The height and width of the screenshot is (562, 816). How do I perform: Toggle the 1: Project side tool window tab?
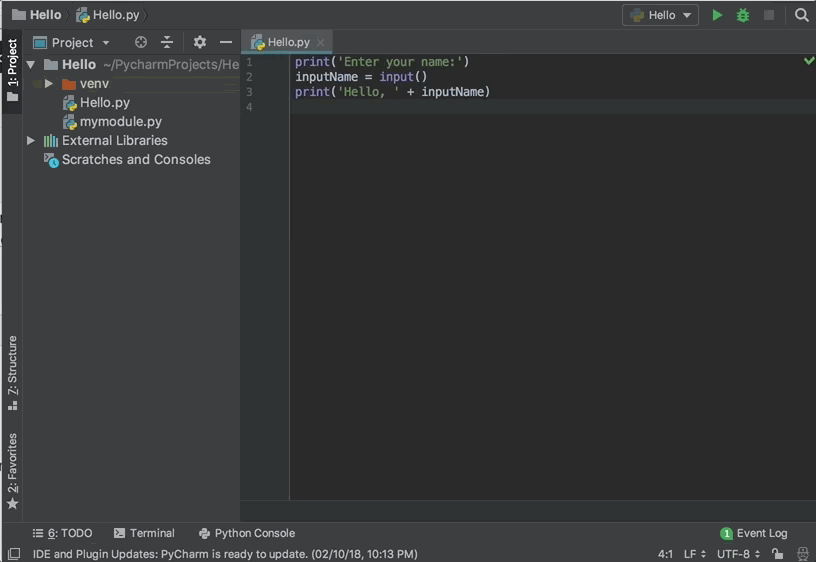(12, 70)
